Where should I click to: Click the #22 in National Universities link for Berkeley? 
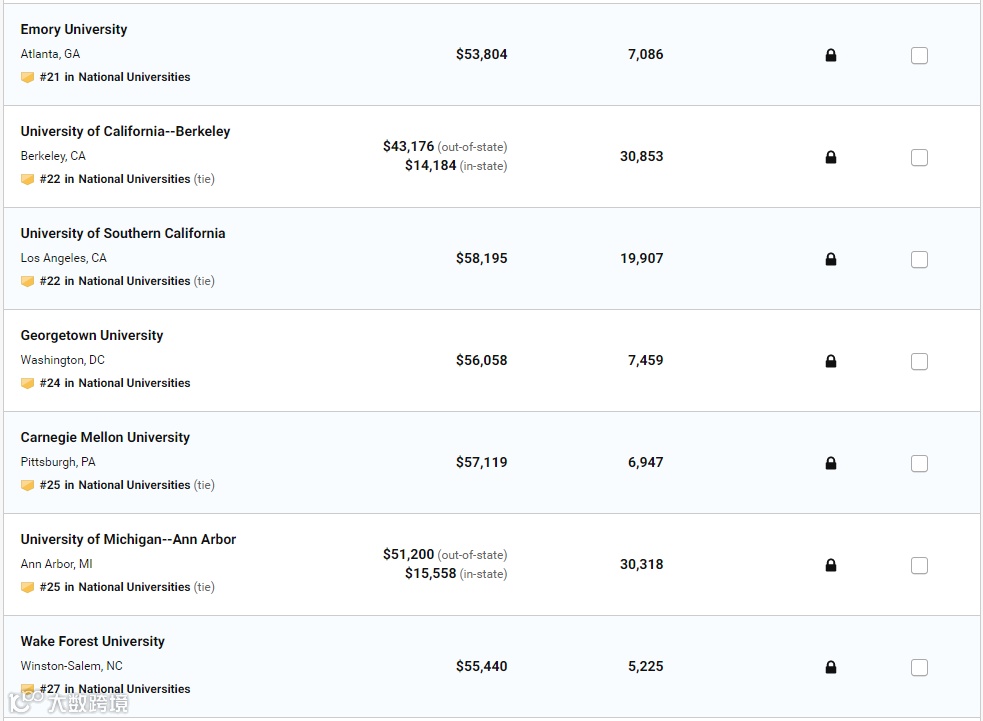point(115,179)
